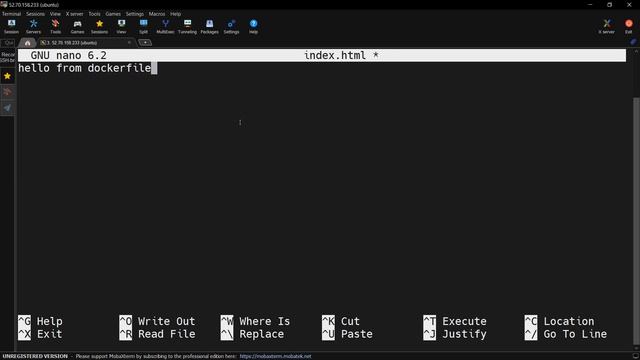
Task: Click the '^O Write Out' shortcut label
Action: (x=157, y=321)
